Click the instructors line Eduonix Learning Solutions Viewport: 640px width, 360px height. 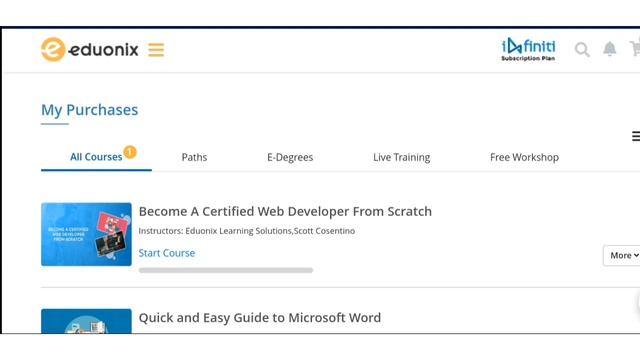coord(247,231)
